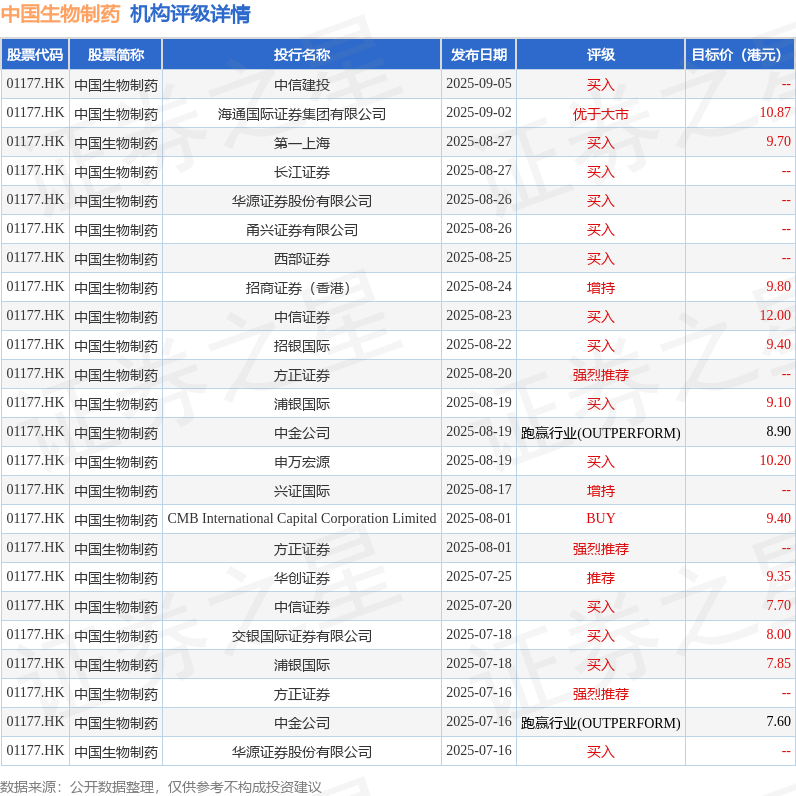Click the date 2025-07-25
Viewport: 796px width, 796px height.
pos(479,576)
